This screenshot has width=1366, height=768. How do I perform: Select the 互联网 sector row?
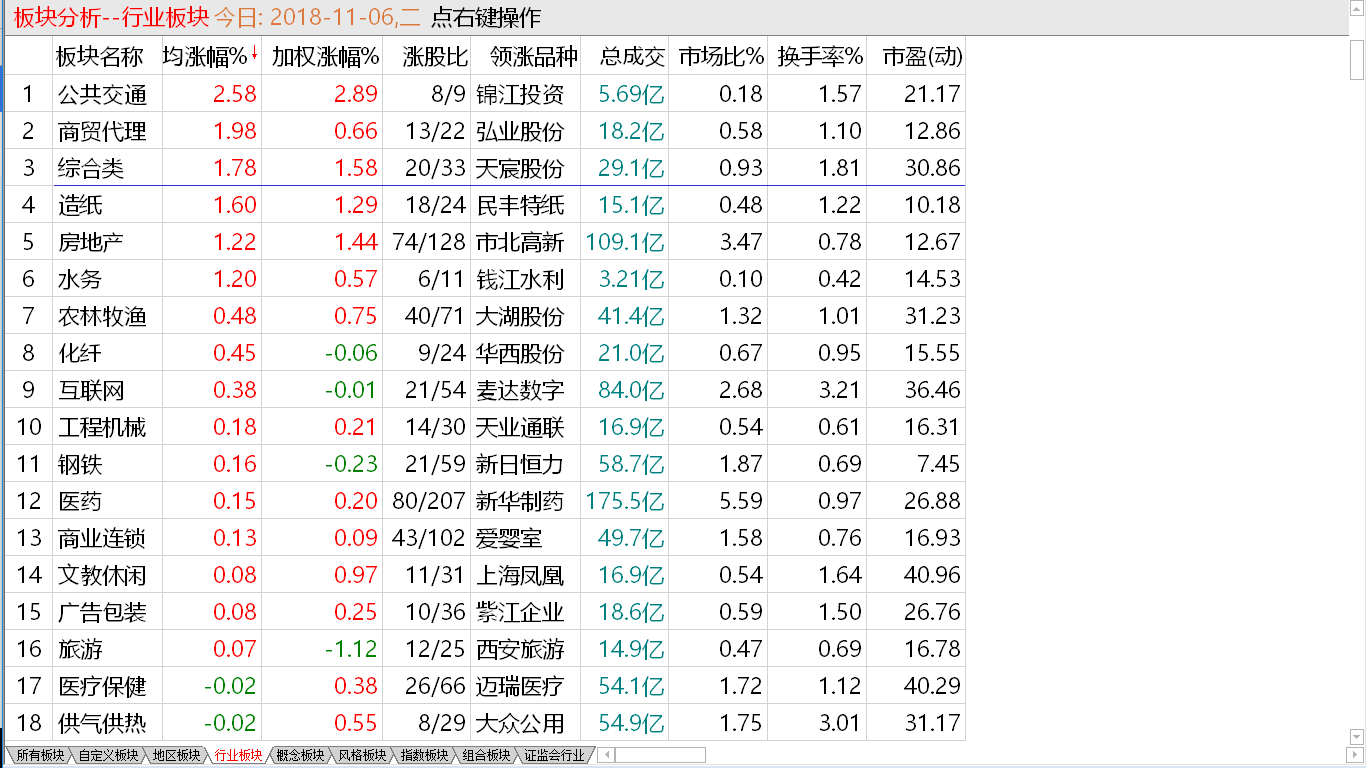[486, 390]
